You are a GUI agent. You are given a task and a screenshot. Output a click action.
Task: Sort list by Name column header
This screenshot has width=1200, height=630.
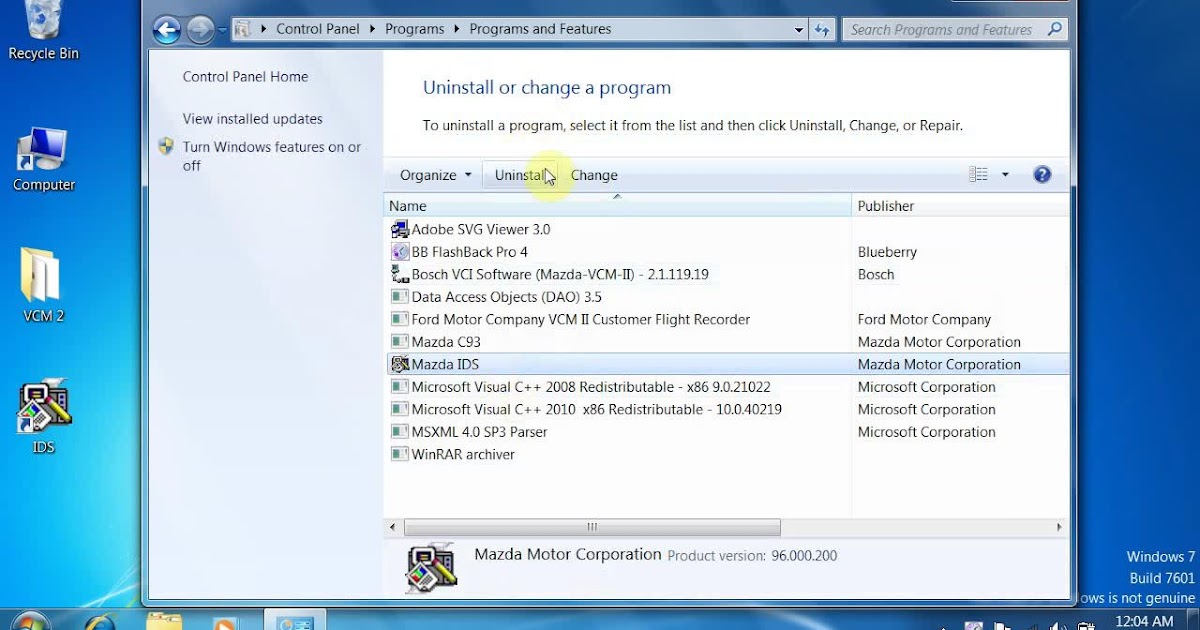coord(618,206)
